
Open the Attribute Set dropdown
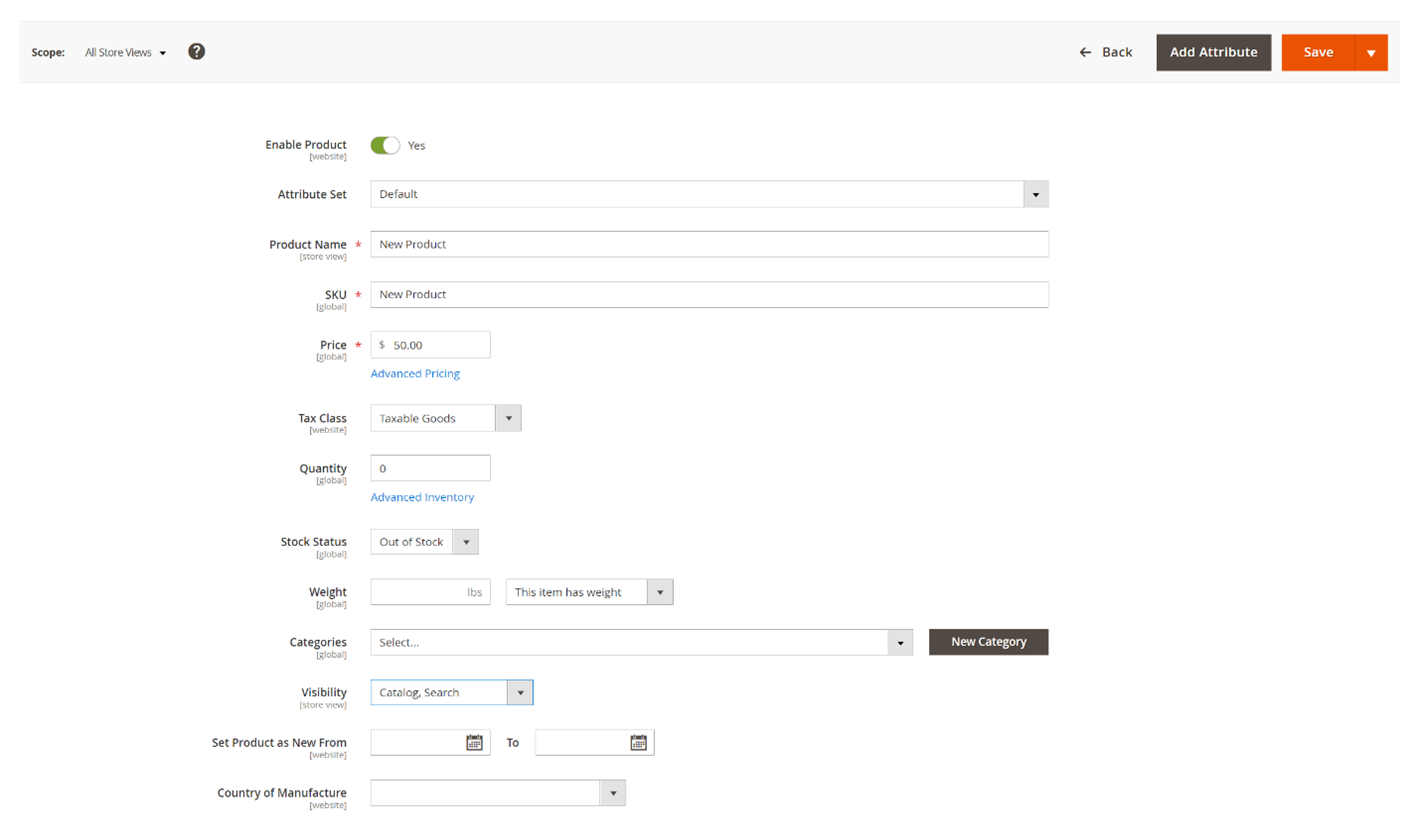tap(1036, 193)
